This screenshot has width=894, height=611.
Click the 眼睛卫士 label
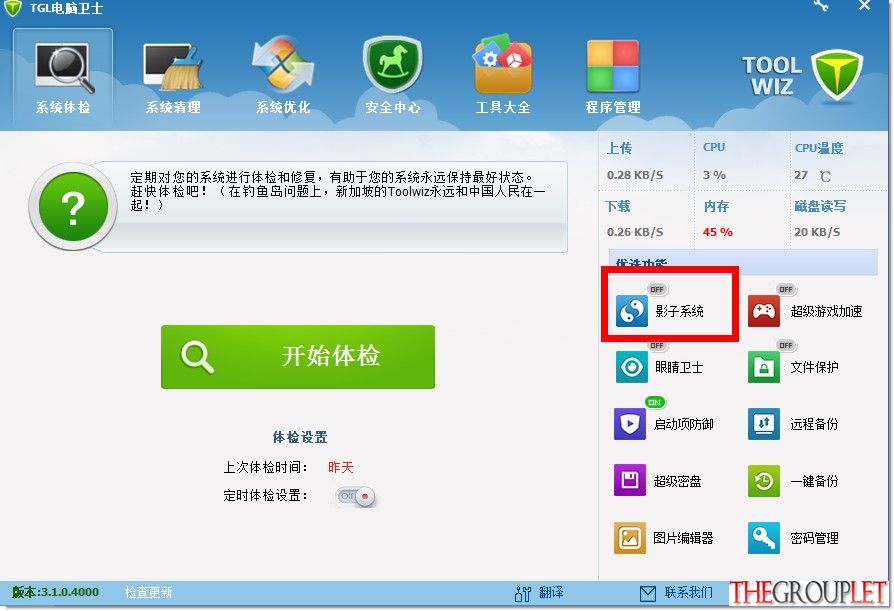pyautogui.click(x=679, y=367)
